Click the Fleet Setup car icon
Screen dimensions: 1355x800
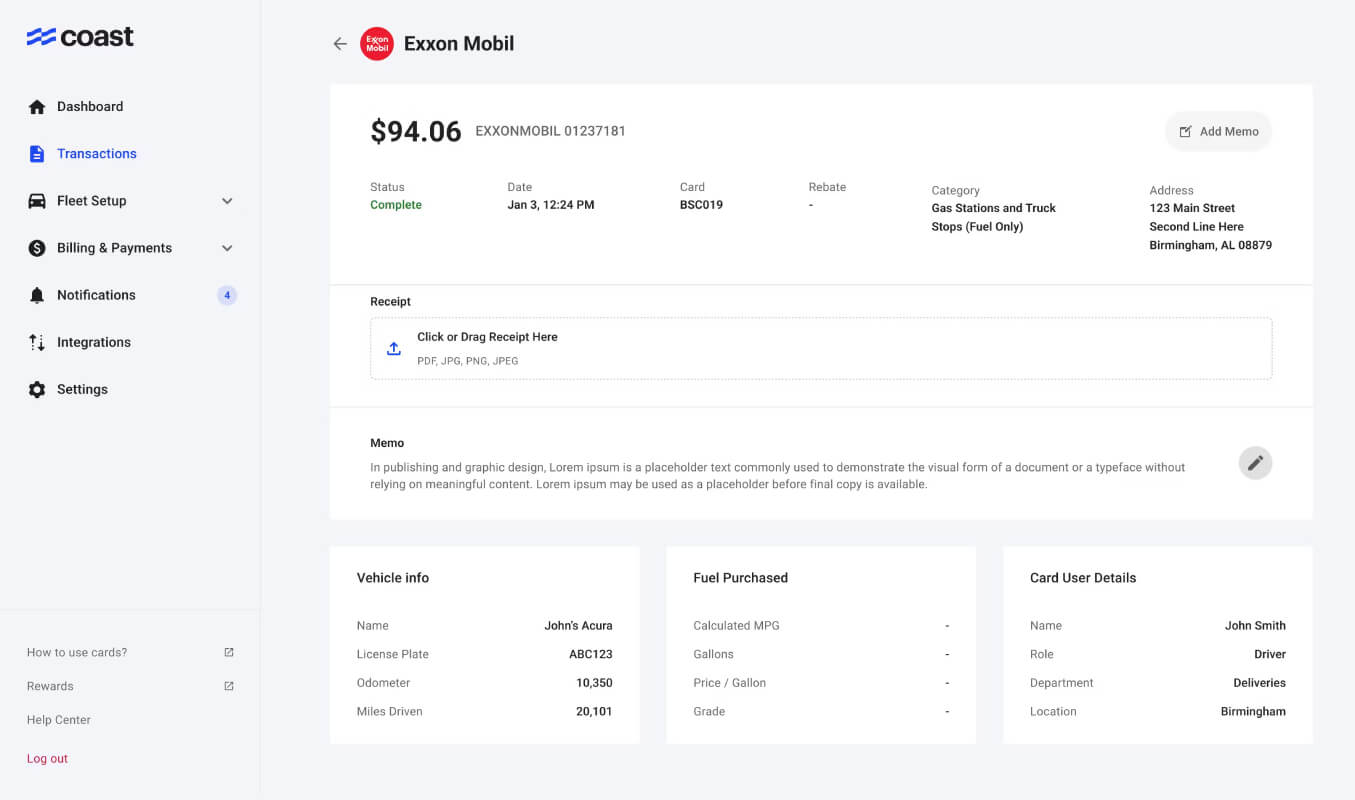(x=37, y=201)
